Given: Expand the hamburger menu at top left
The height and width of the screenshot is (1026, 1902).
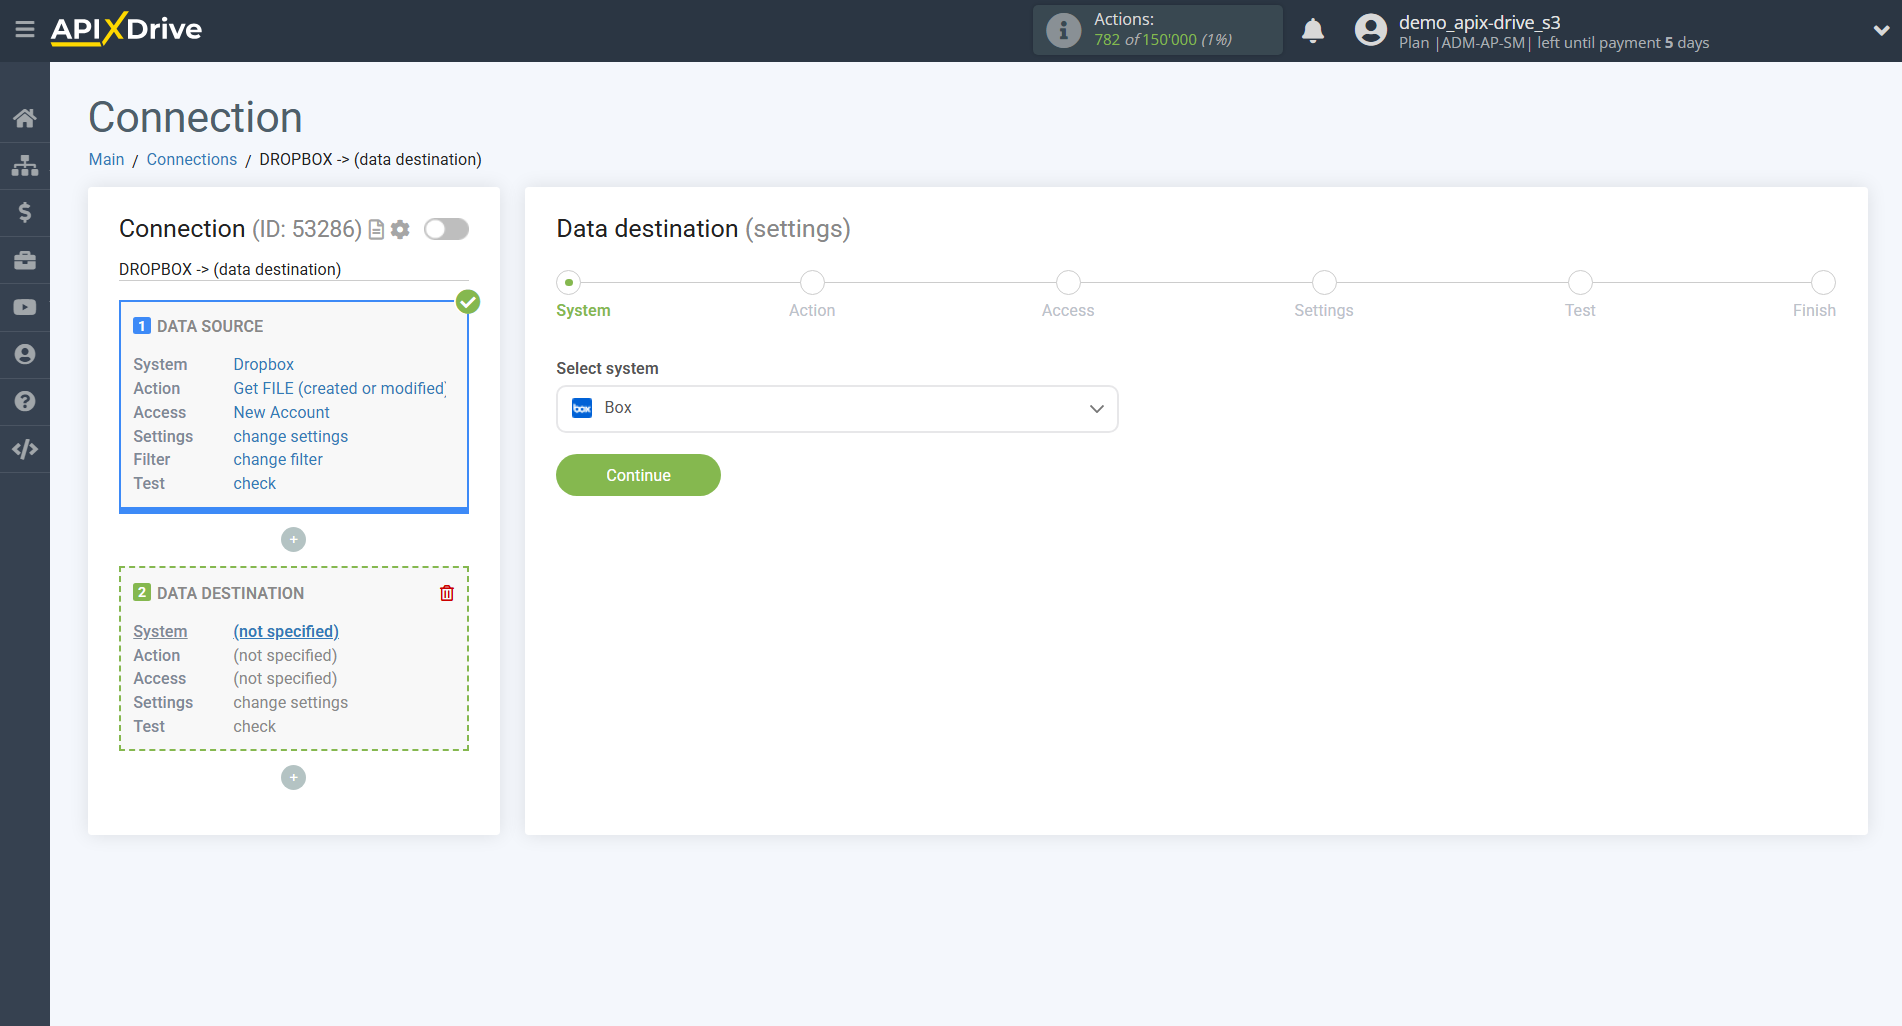Looking at the screenshot, I should coord(25,29).
